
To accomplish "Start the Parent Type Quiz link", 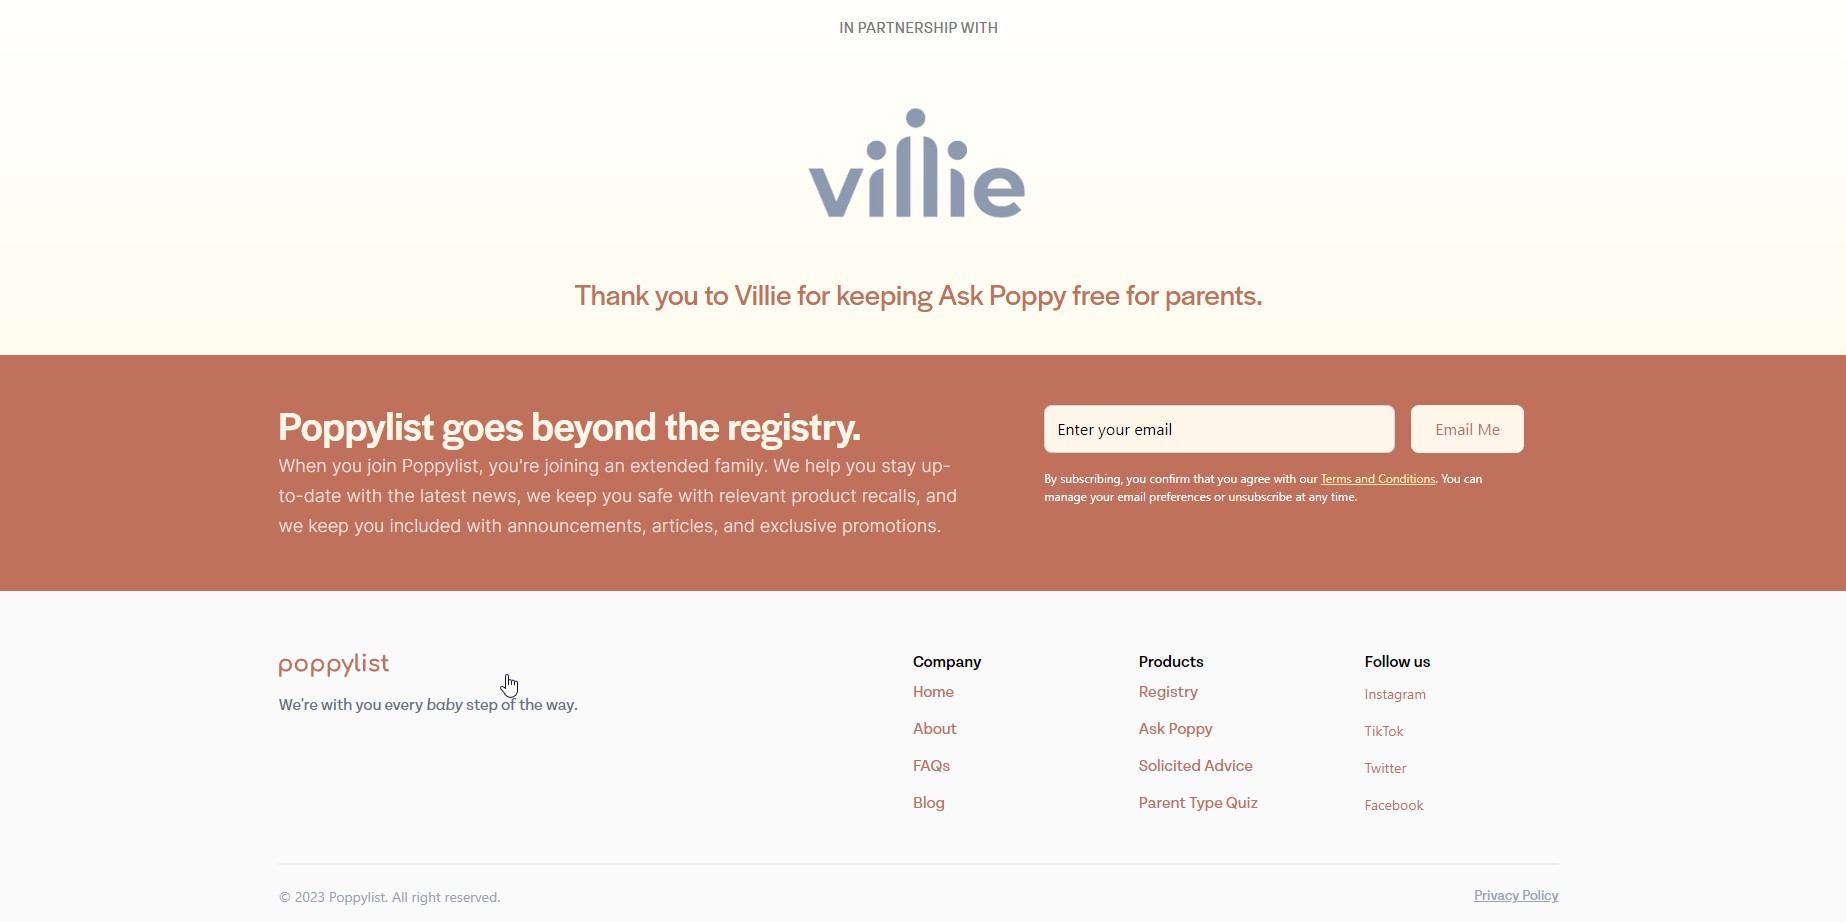I will (x=1198, y=803).
